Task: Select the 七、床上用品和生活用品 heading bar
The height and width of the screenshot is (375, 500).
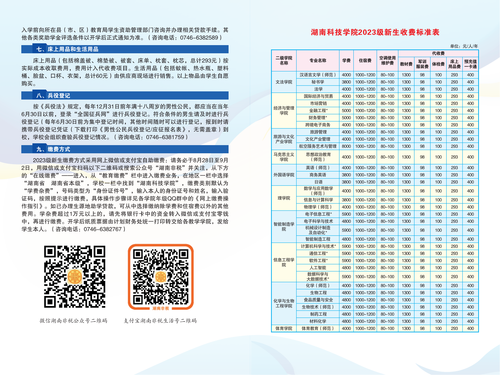Action: pyautogui.click(x=125, y=49)
